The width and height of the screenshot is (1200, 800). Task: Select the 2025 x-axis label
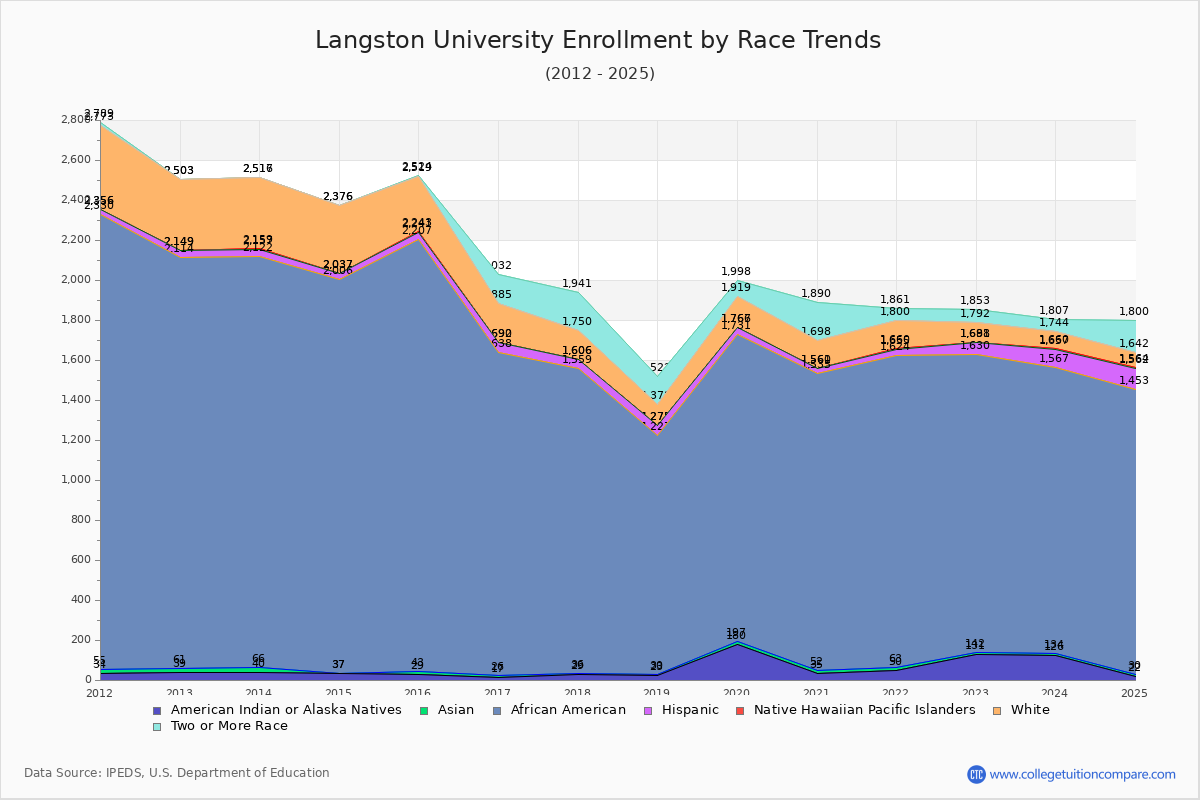coord(1135,693)
